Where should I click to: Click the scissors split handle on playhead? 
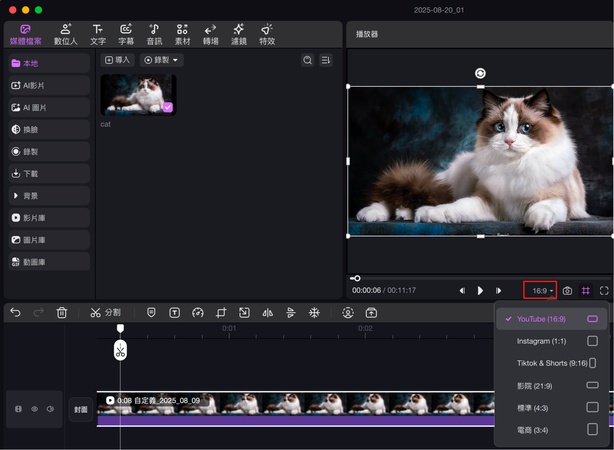120,350
